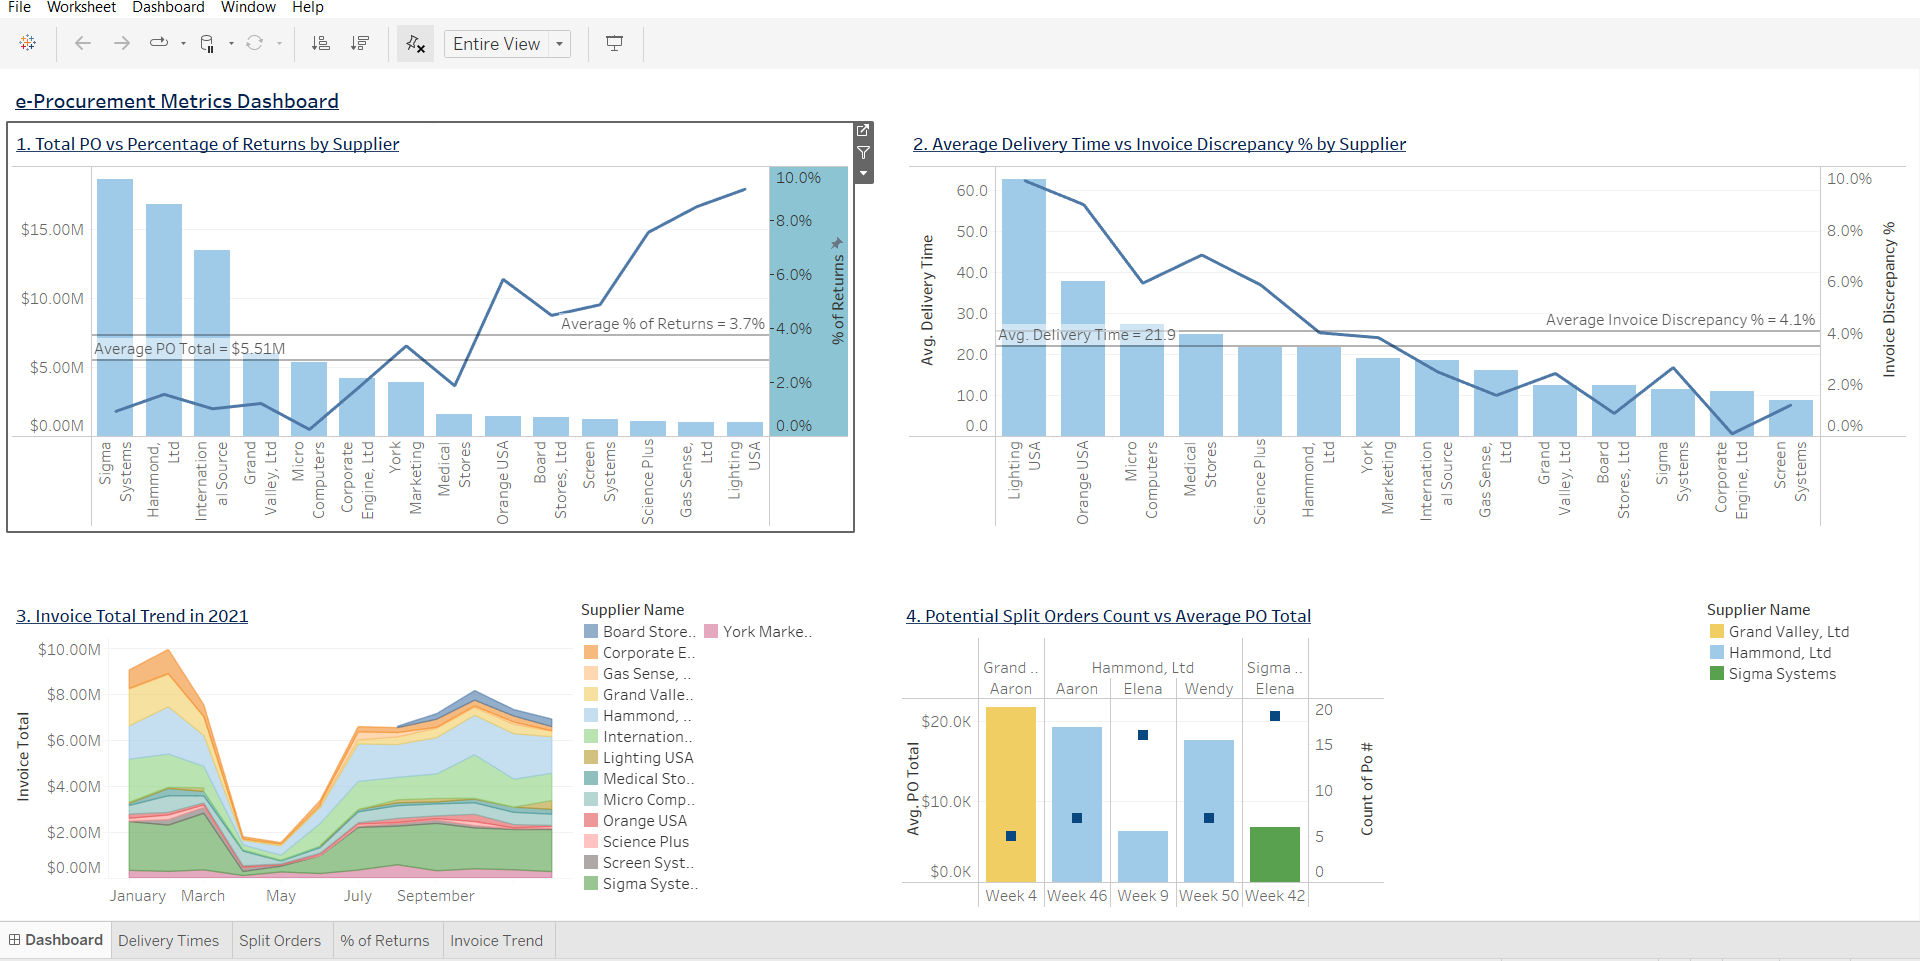Sort descending using the toolbar icon
Image resolution: width=1920 pixels, height=961 pixels.
click(x=360, y=43)
